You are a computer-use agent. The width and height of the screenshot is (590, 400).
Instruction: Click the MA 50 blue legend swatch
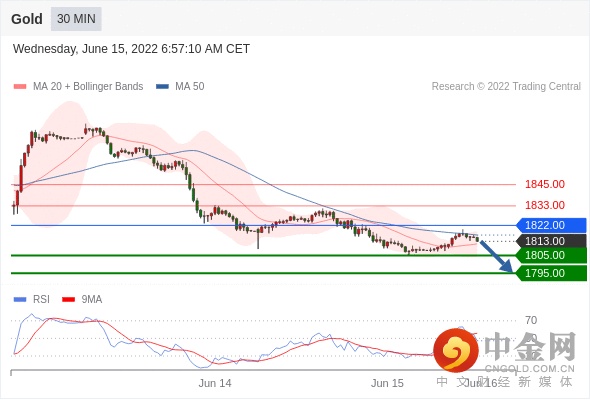[162, 87]
